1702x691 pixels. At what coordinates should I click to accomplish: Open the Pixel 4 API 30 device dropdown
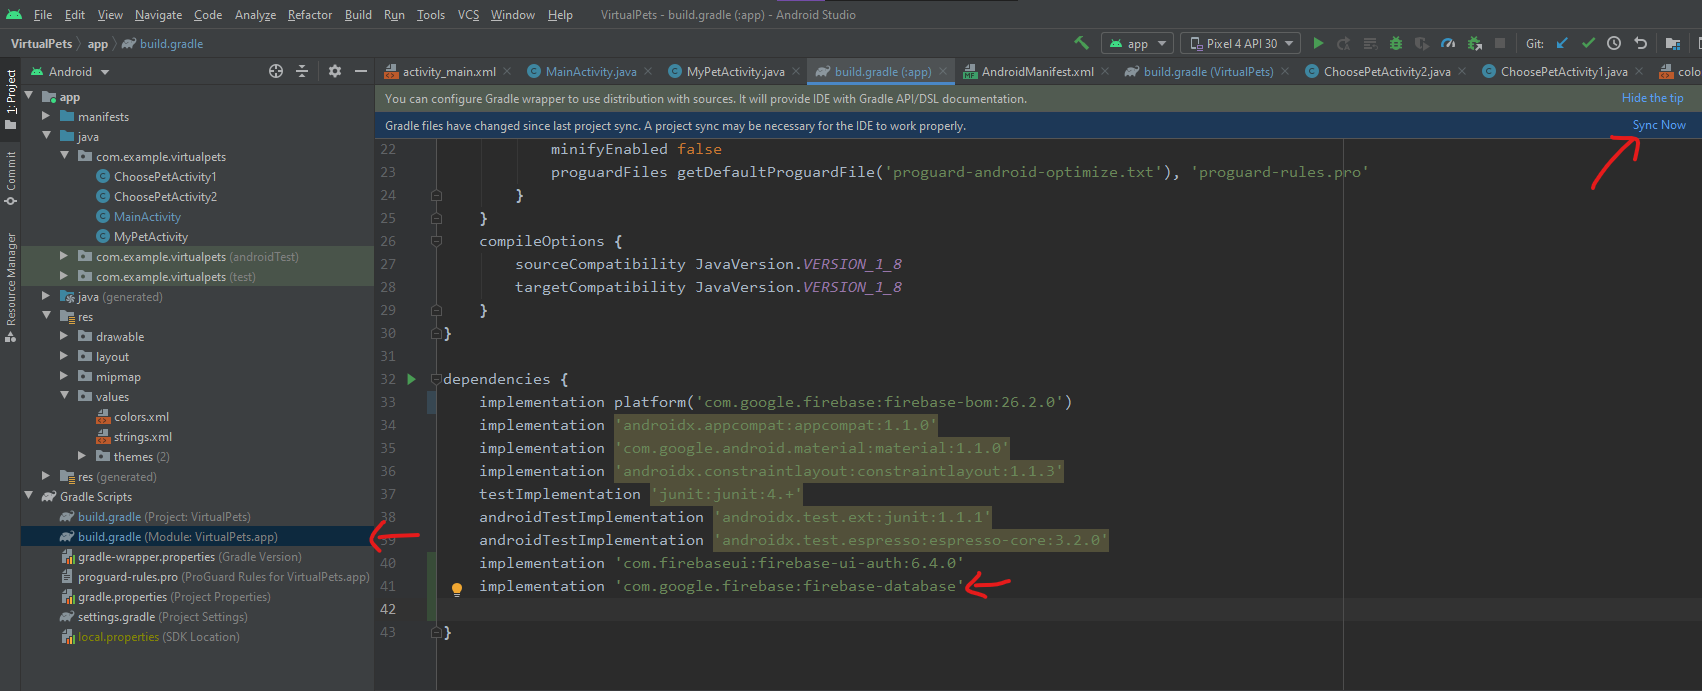coord(1240,43)
